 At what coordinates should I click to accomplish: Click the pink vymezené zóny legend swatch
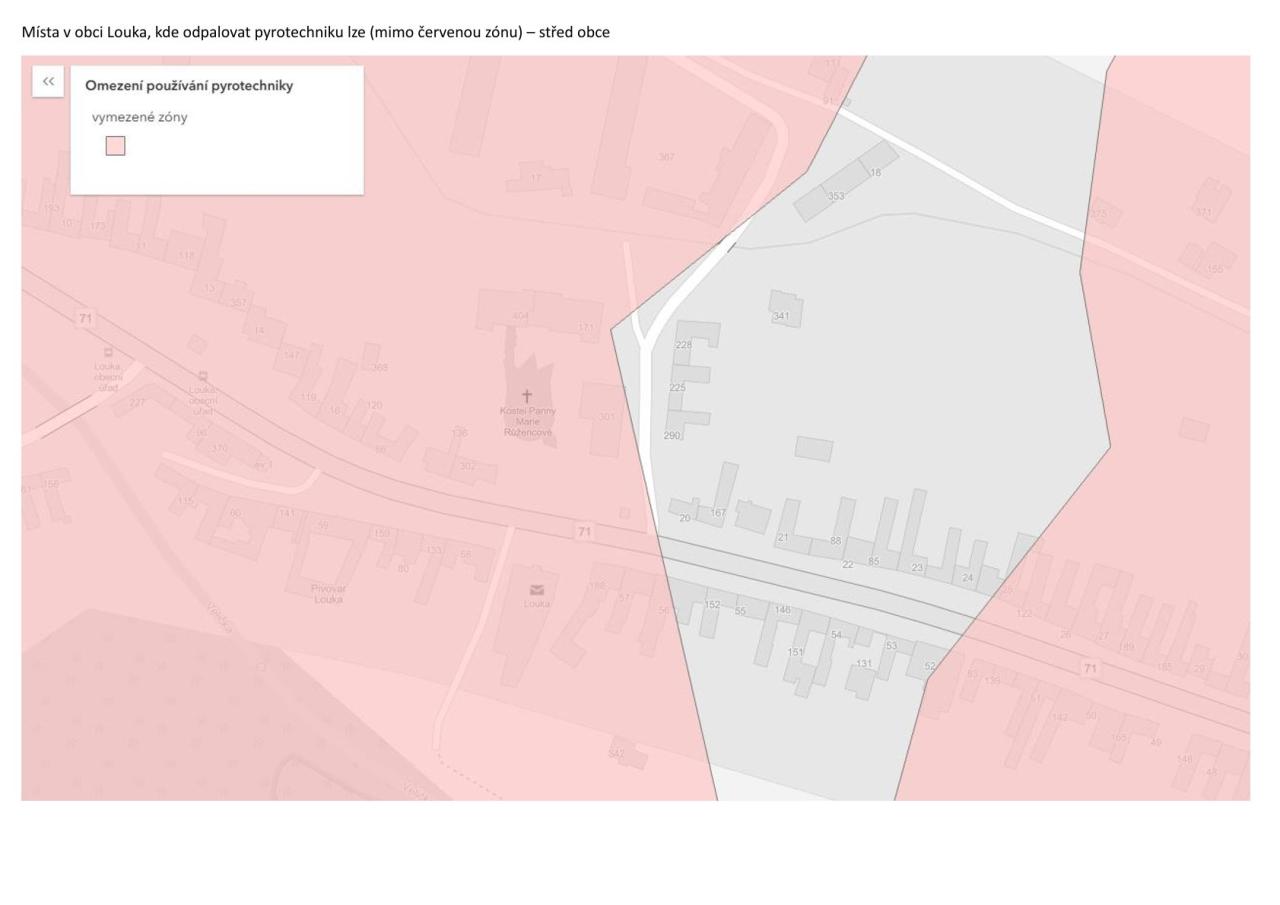point(115,146)
